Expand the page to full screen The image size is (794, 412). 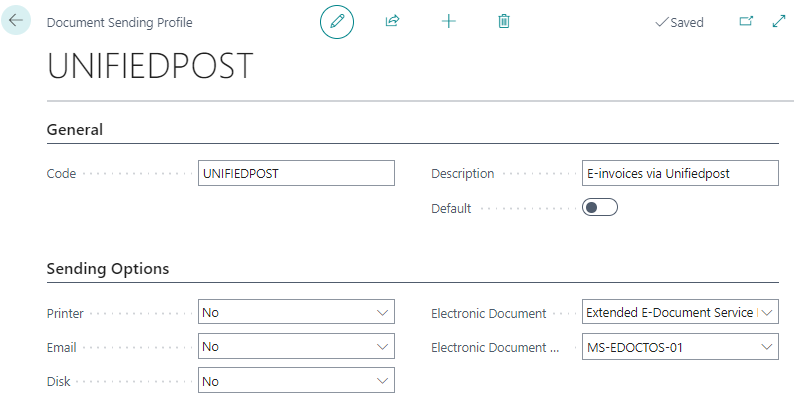click(x=779, y=21)
